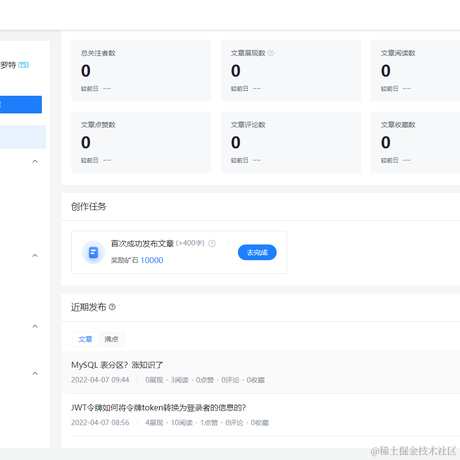460x460 pixels.
Task: Open help icon next to 首次成功发布文章
Action: (212, 244)
